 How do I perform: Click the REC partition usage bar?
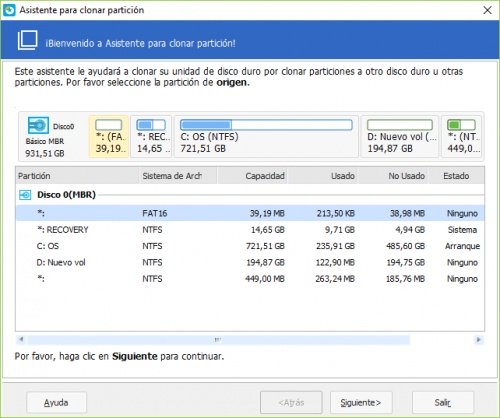(x=151, y=125)
